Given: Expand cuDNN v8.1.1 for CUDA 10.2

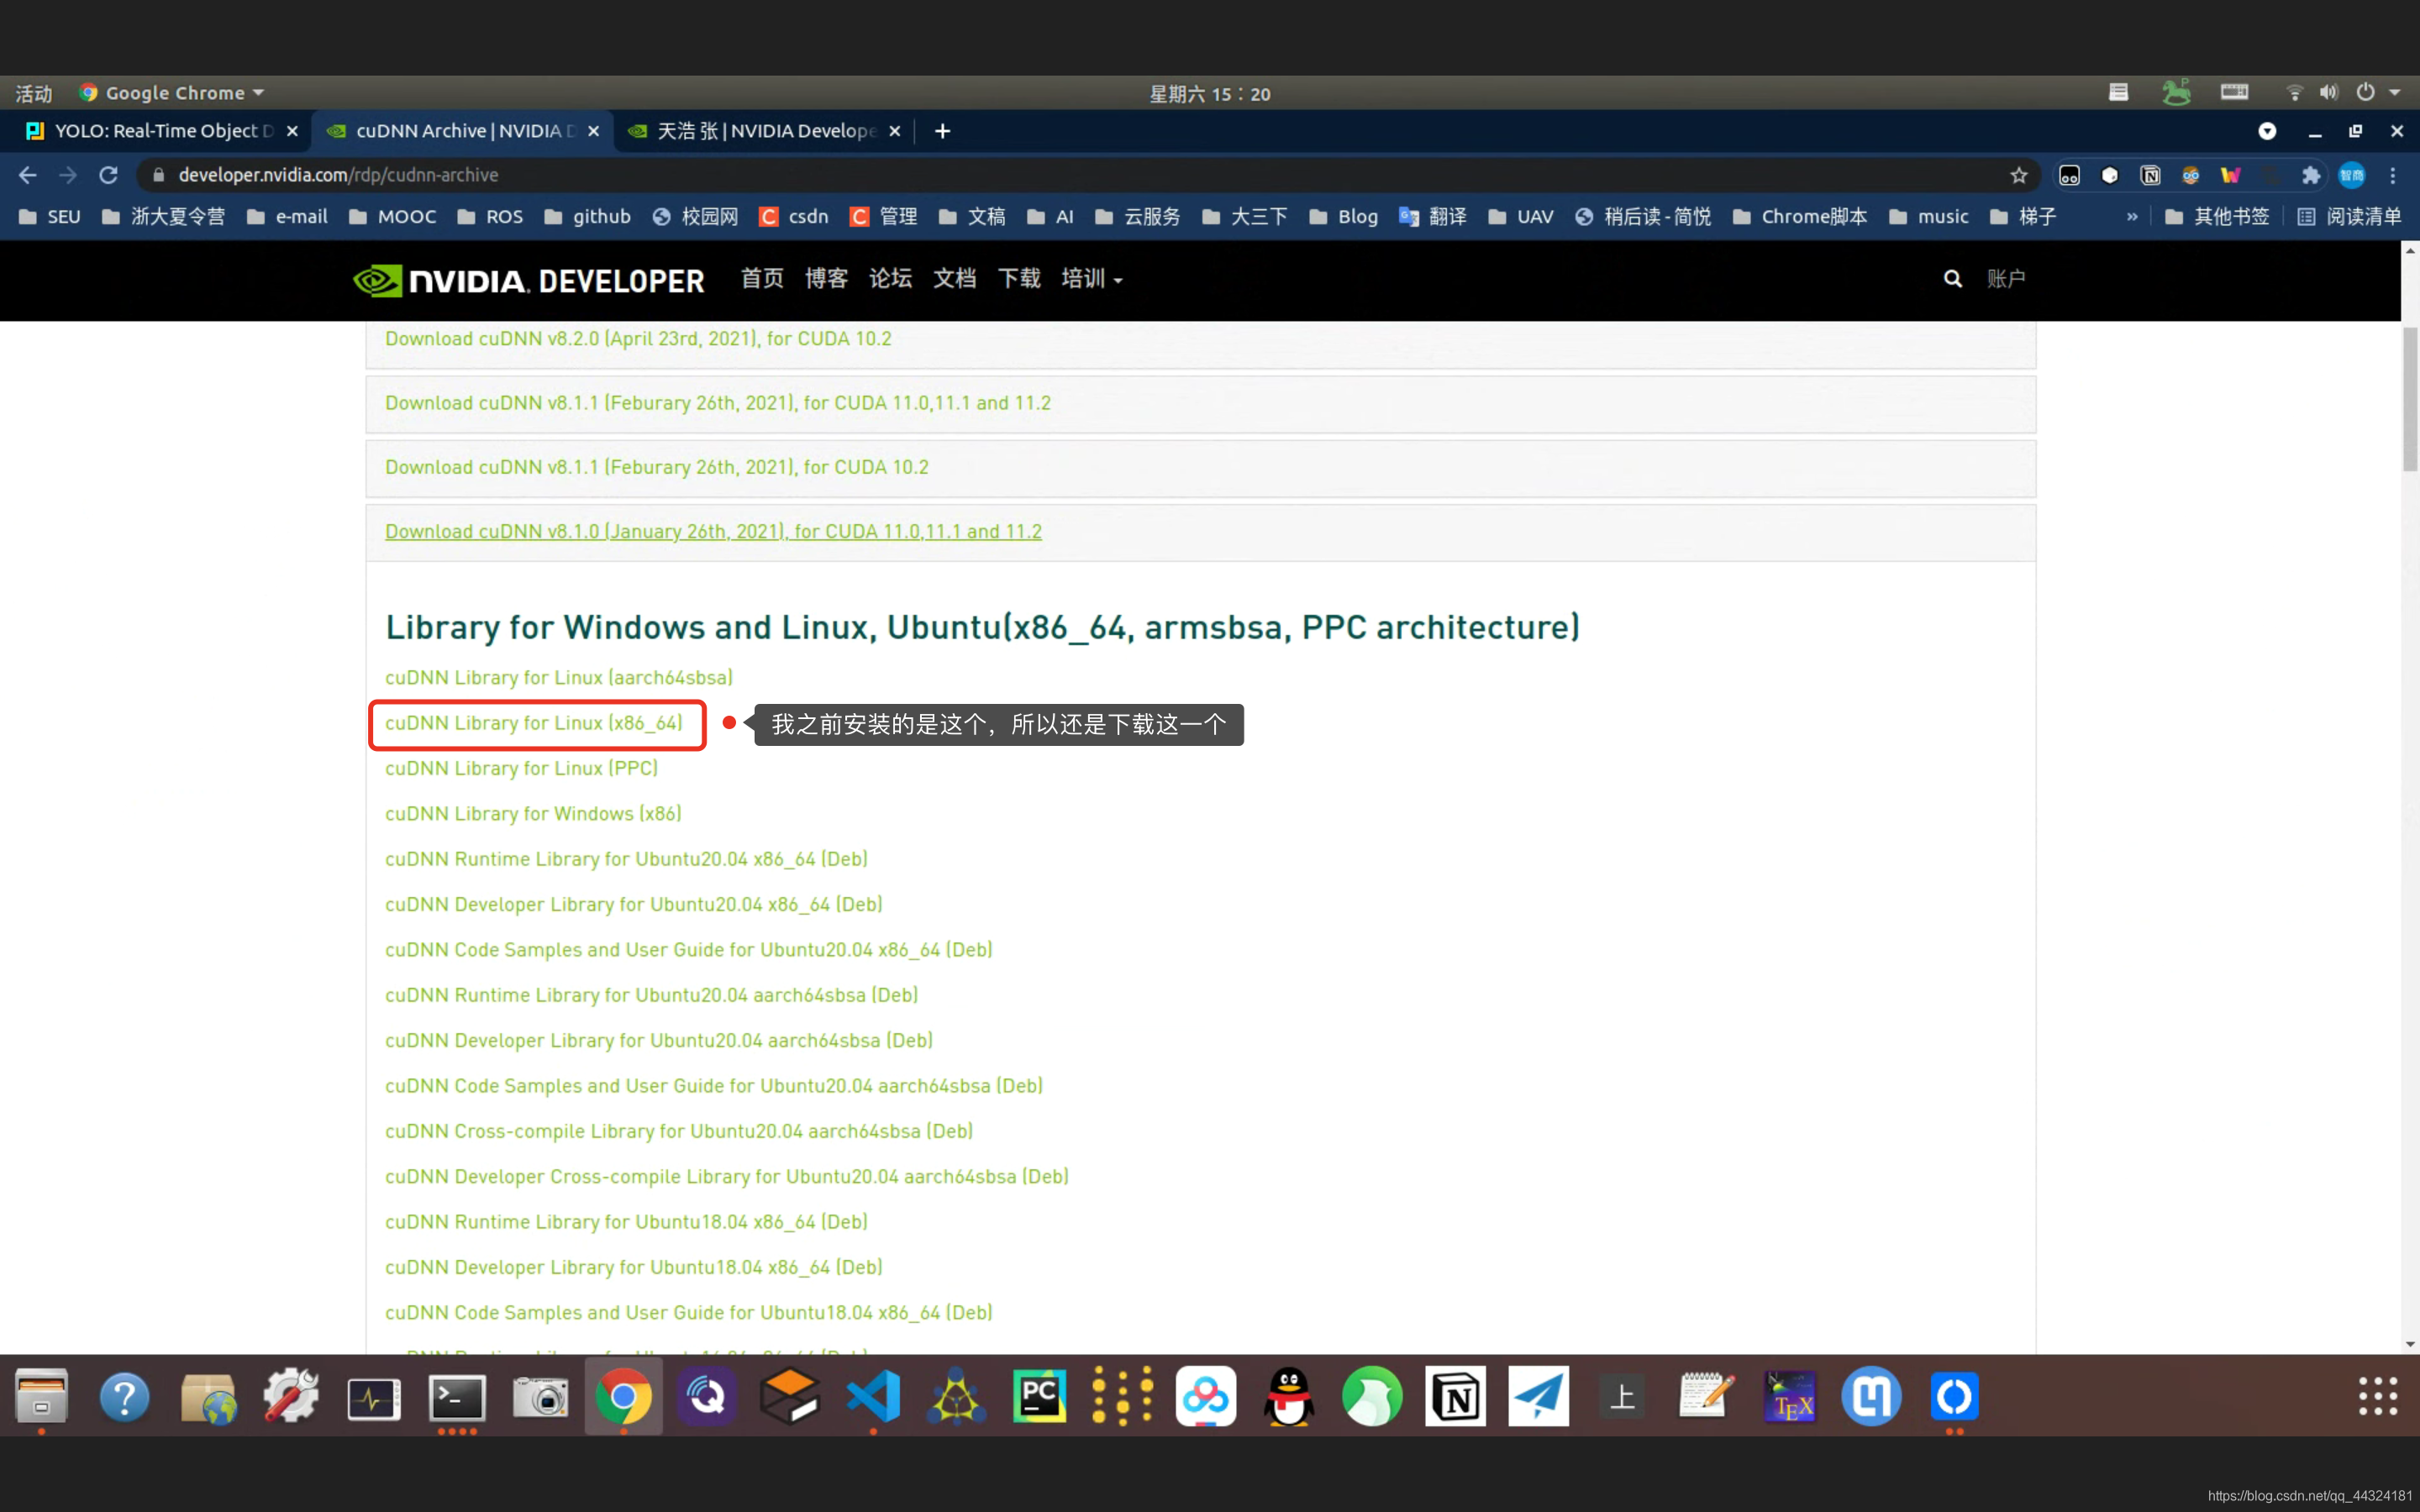Looking at the screenshot, I should point(657,467).
